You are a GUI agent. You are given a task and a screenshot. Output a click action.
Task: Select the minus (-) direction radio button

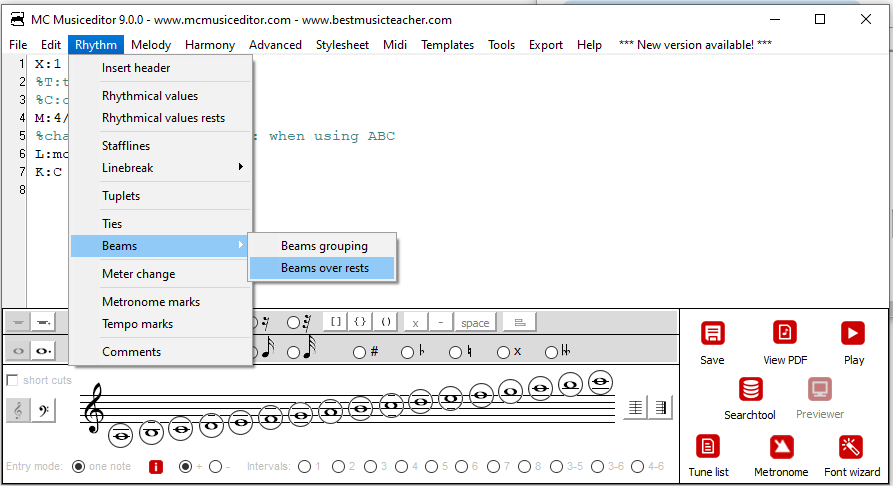click(x=215, y=467)
